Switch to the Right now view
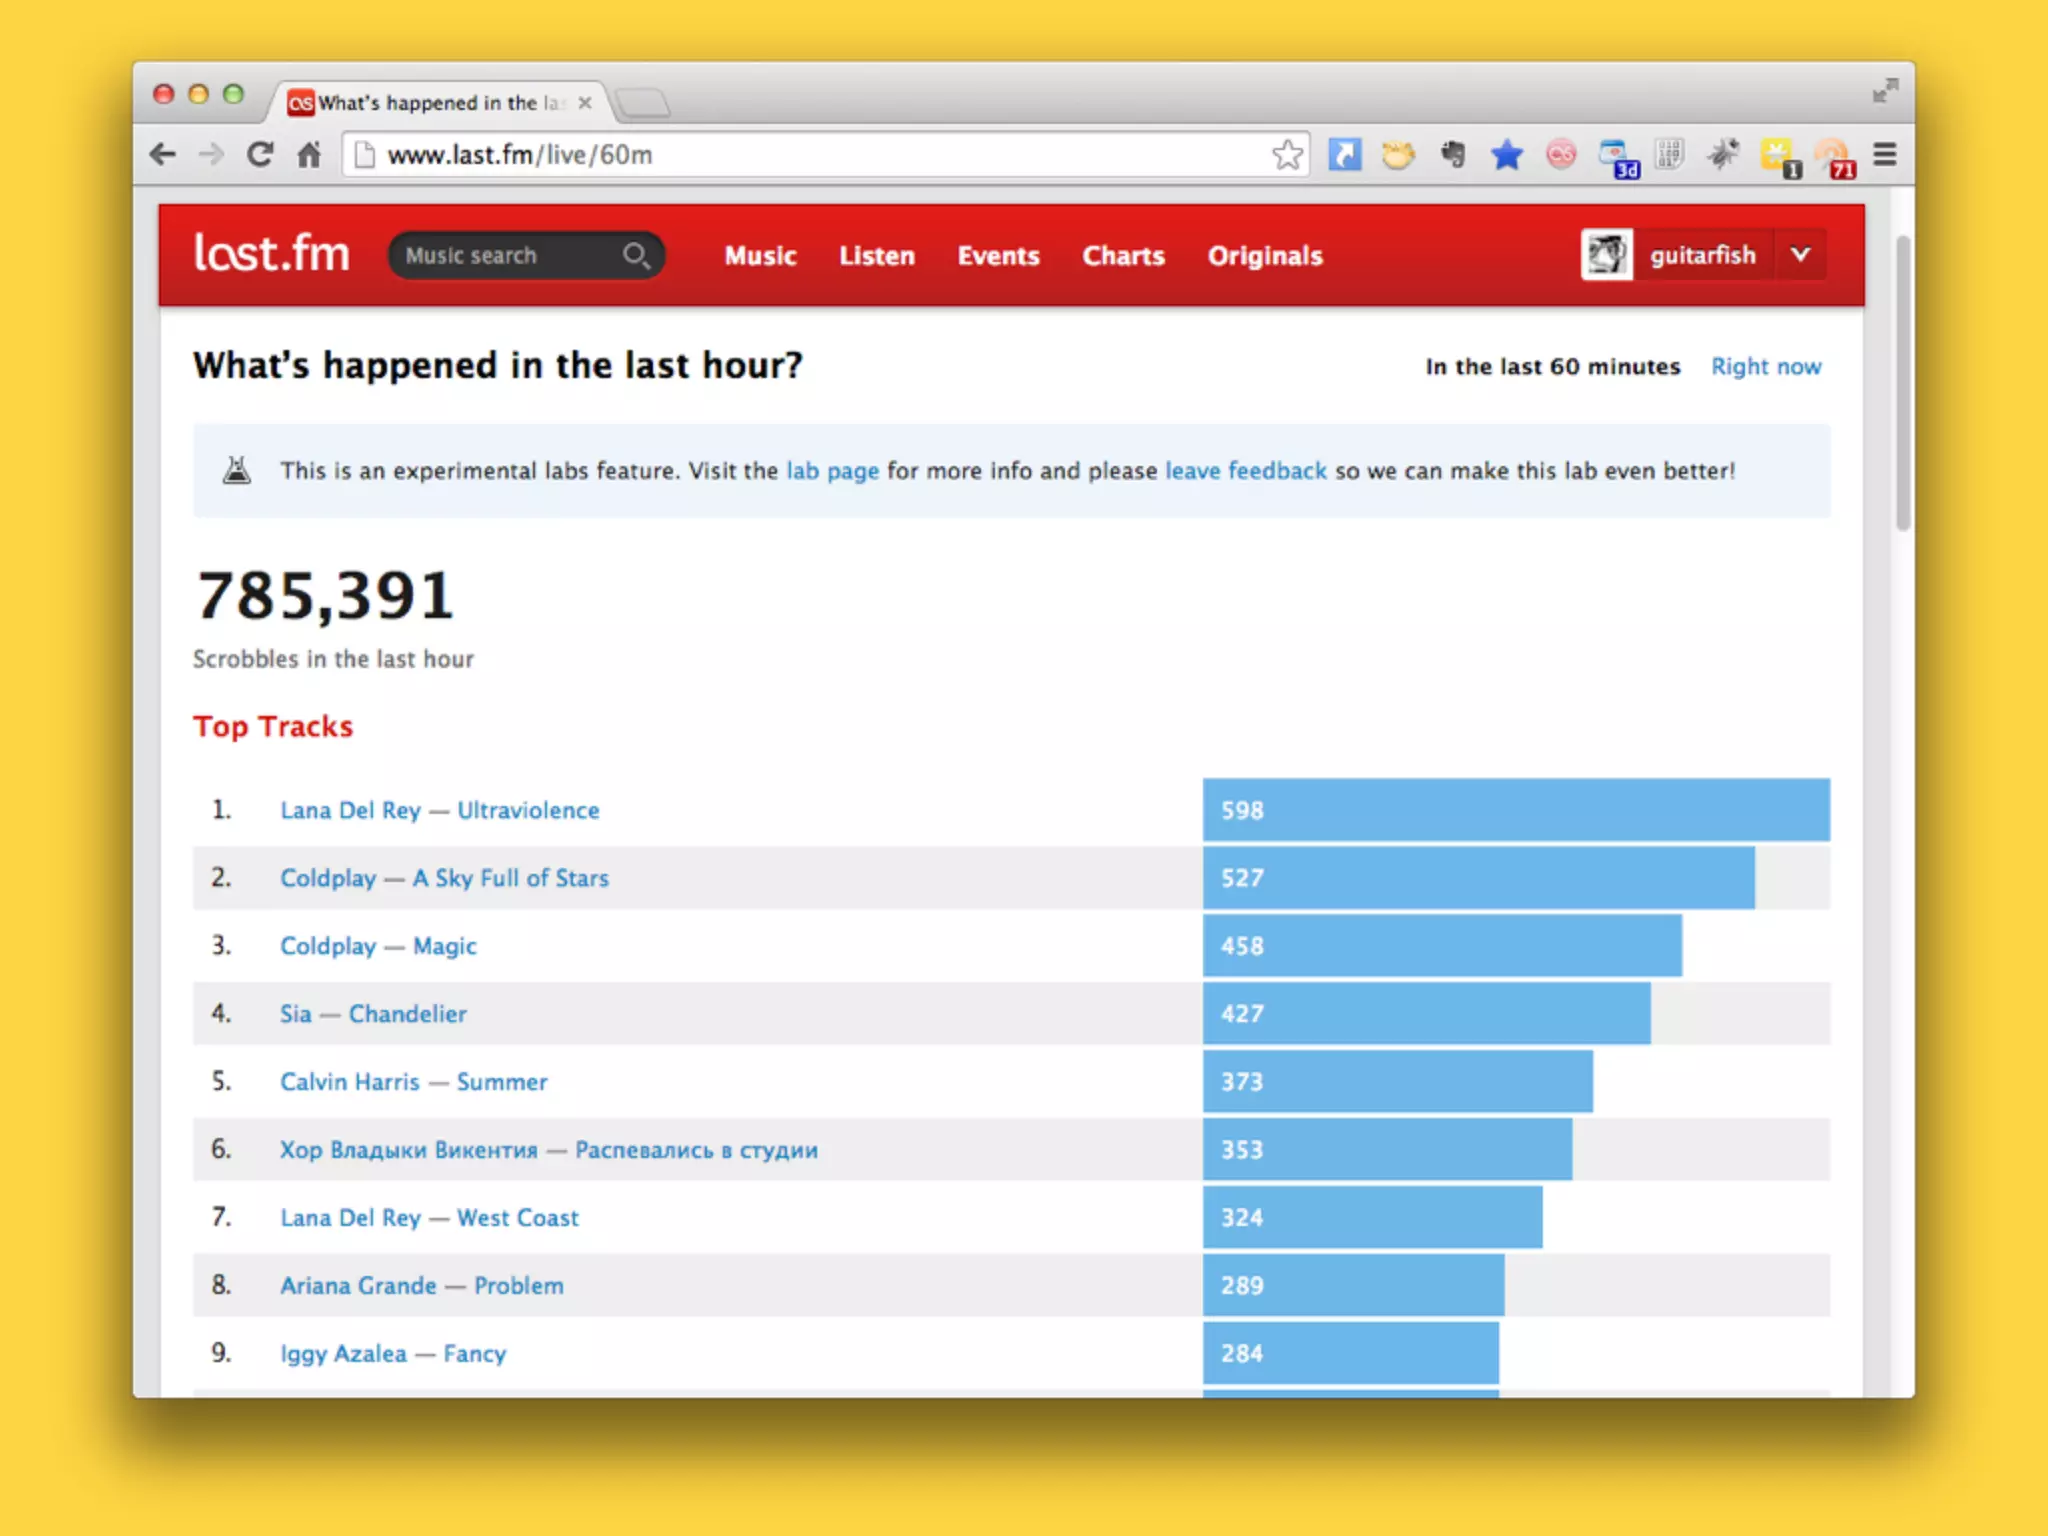 tap(1766, 367)
